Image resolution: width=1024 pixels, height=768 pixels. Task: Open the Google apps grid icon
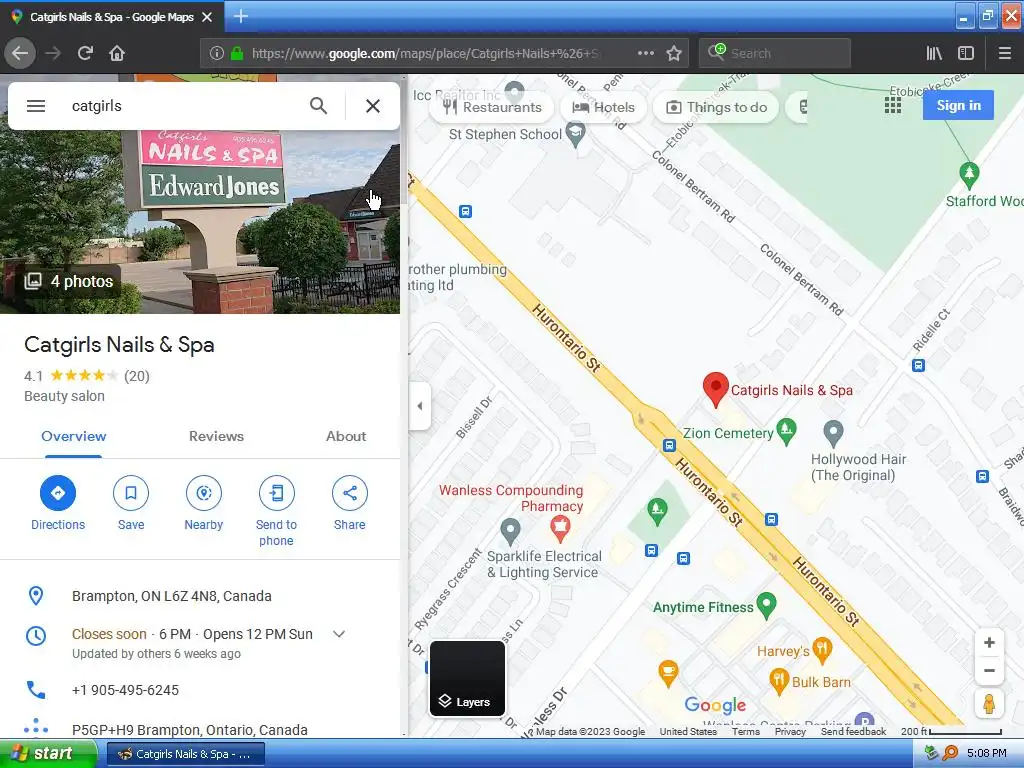coord(893,105)
